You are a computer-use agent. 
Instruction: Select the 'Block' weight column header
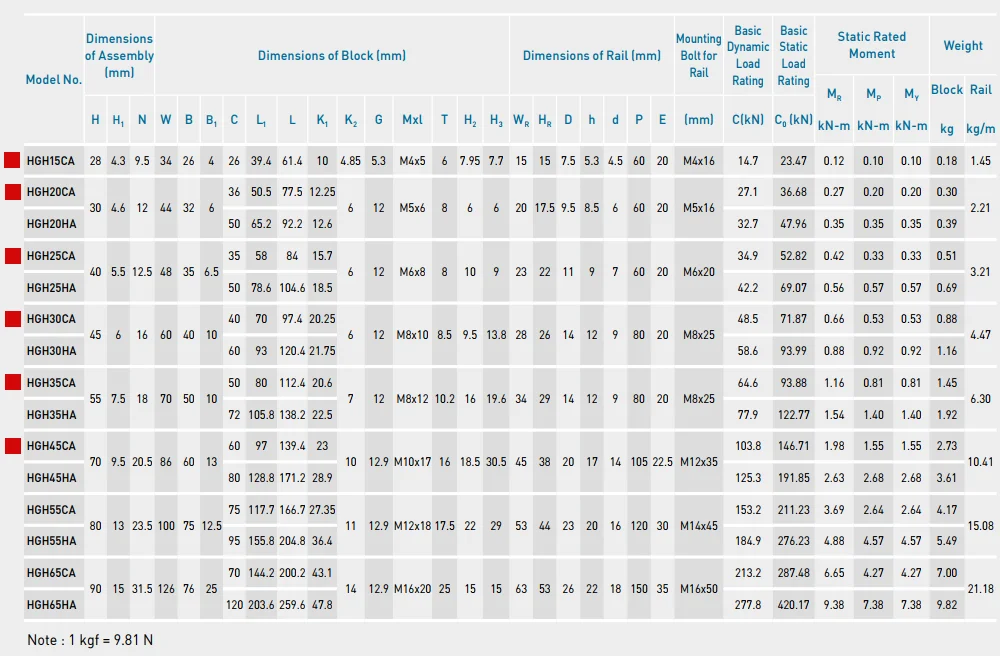946,89
